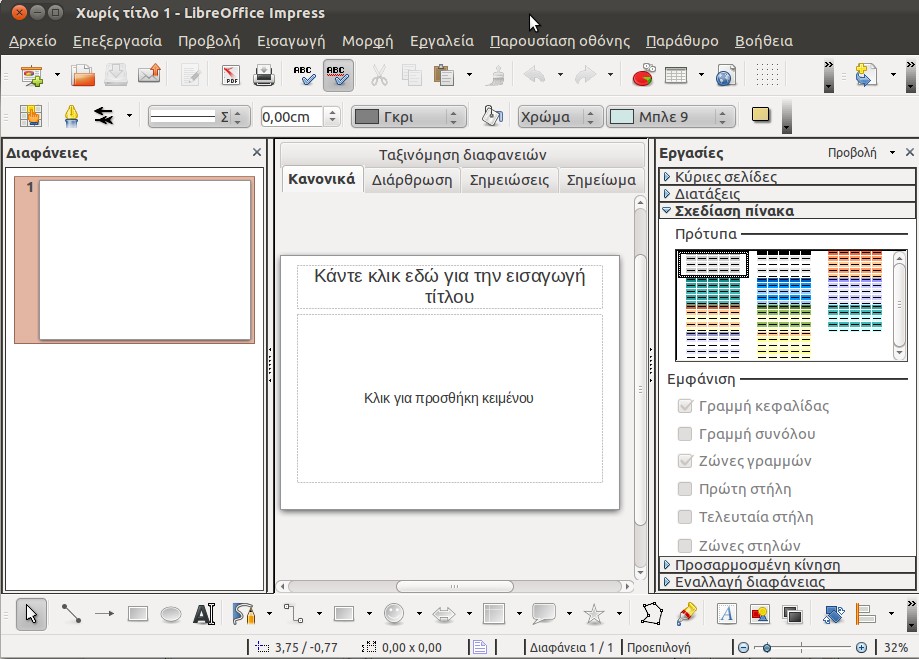The image size is (919, 659).
Task: Select the Block Arrows tool
Action: pos(444,614)
